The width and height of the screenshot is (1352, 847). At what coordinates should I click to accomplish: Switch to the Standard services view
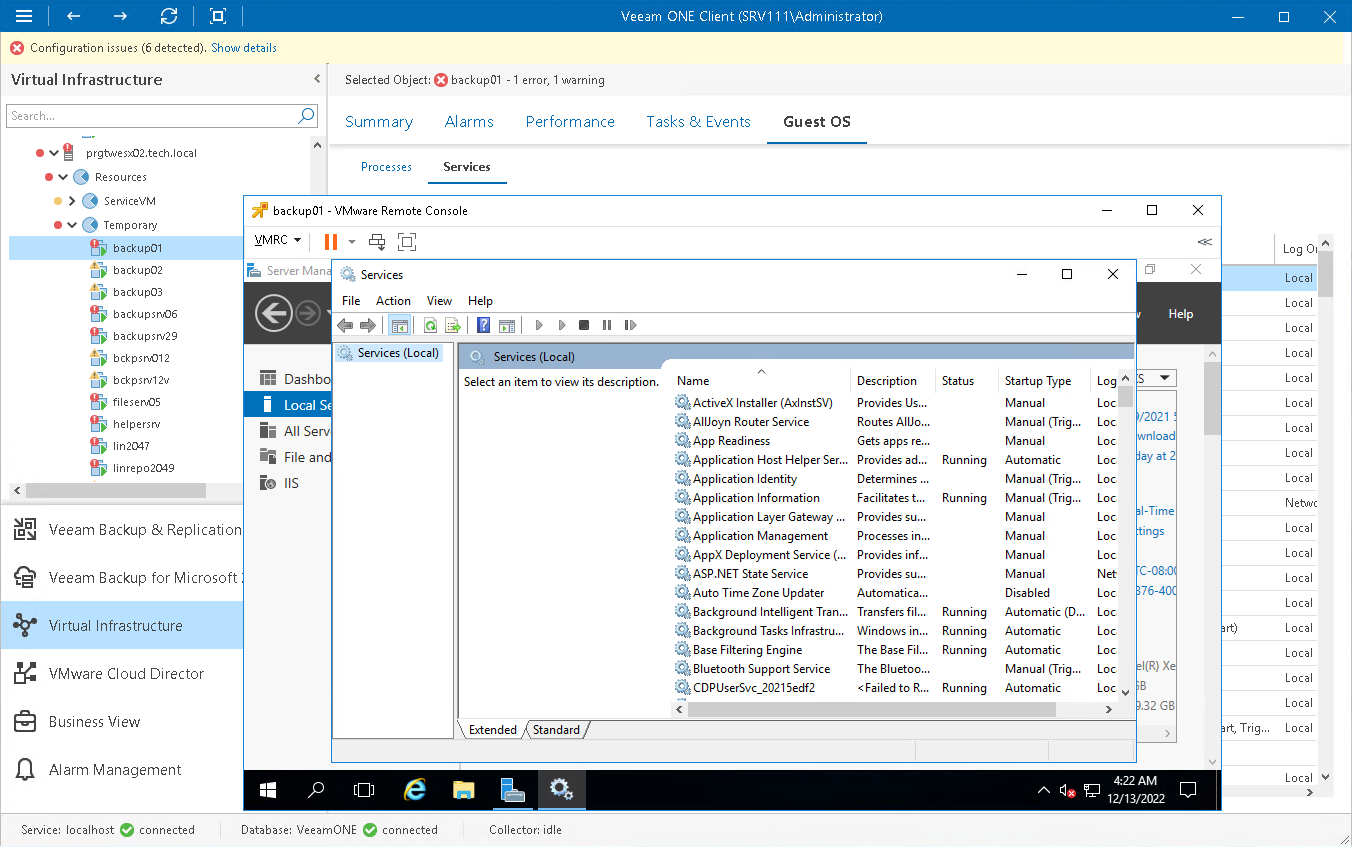pos(556,729)
